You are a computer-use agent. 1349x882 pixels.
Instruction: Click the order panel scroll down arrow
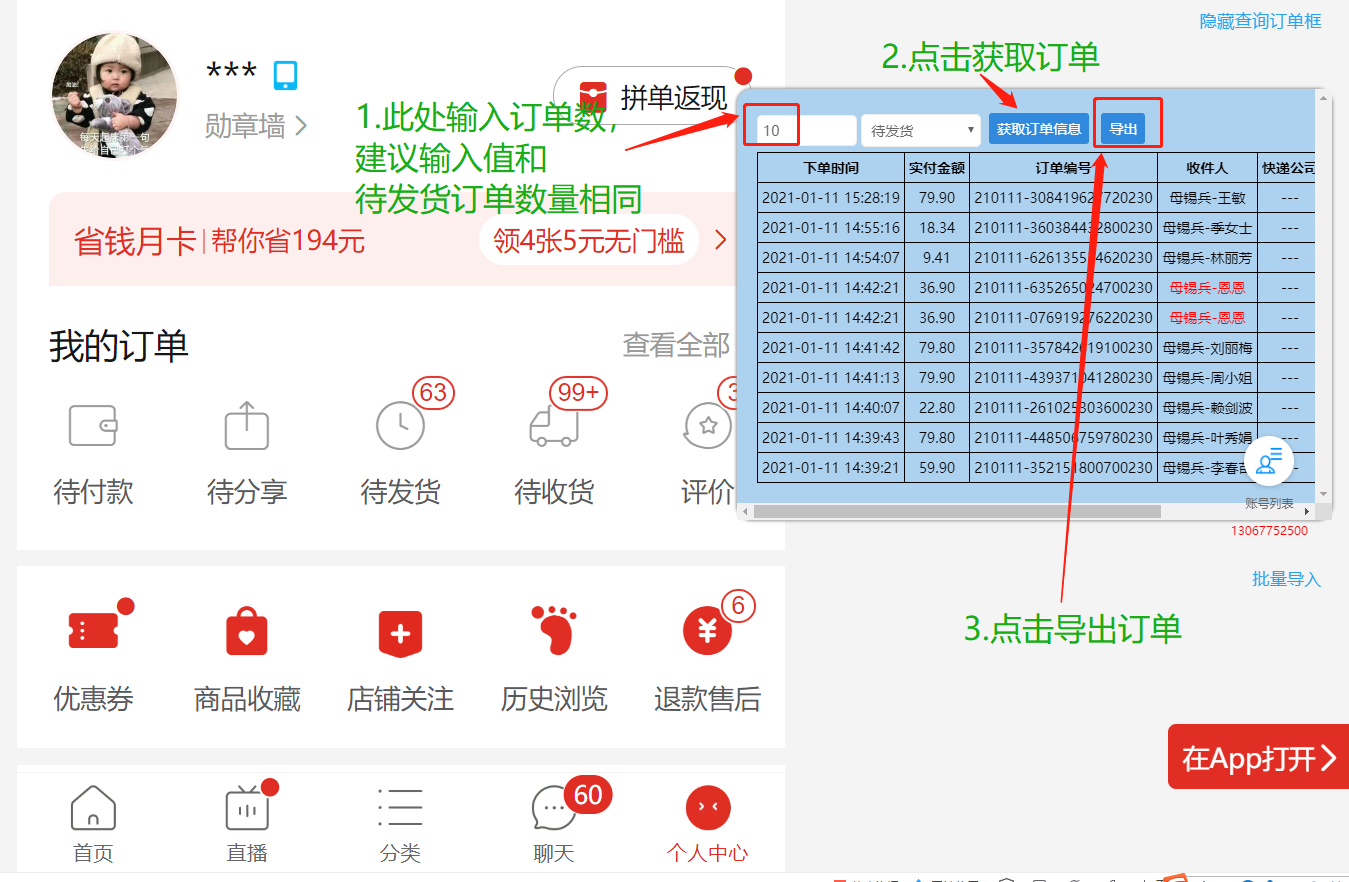tap(1324, 494)
